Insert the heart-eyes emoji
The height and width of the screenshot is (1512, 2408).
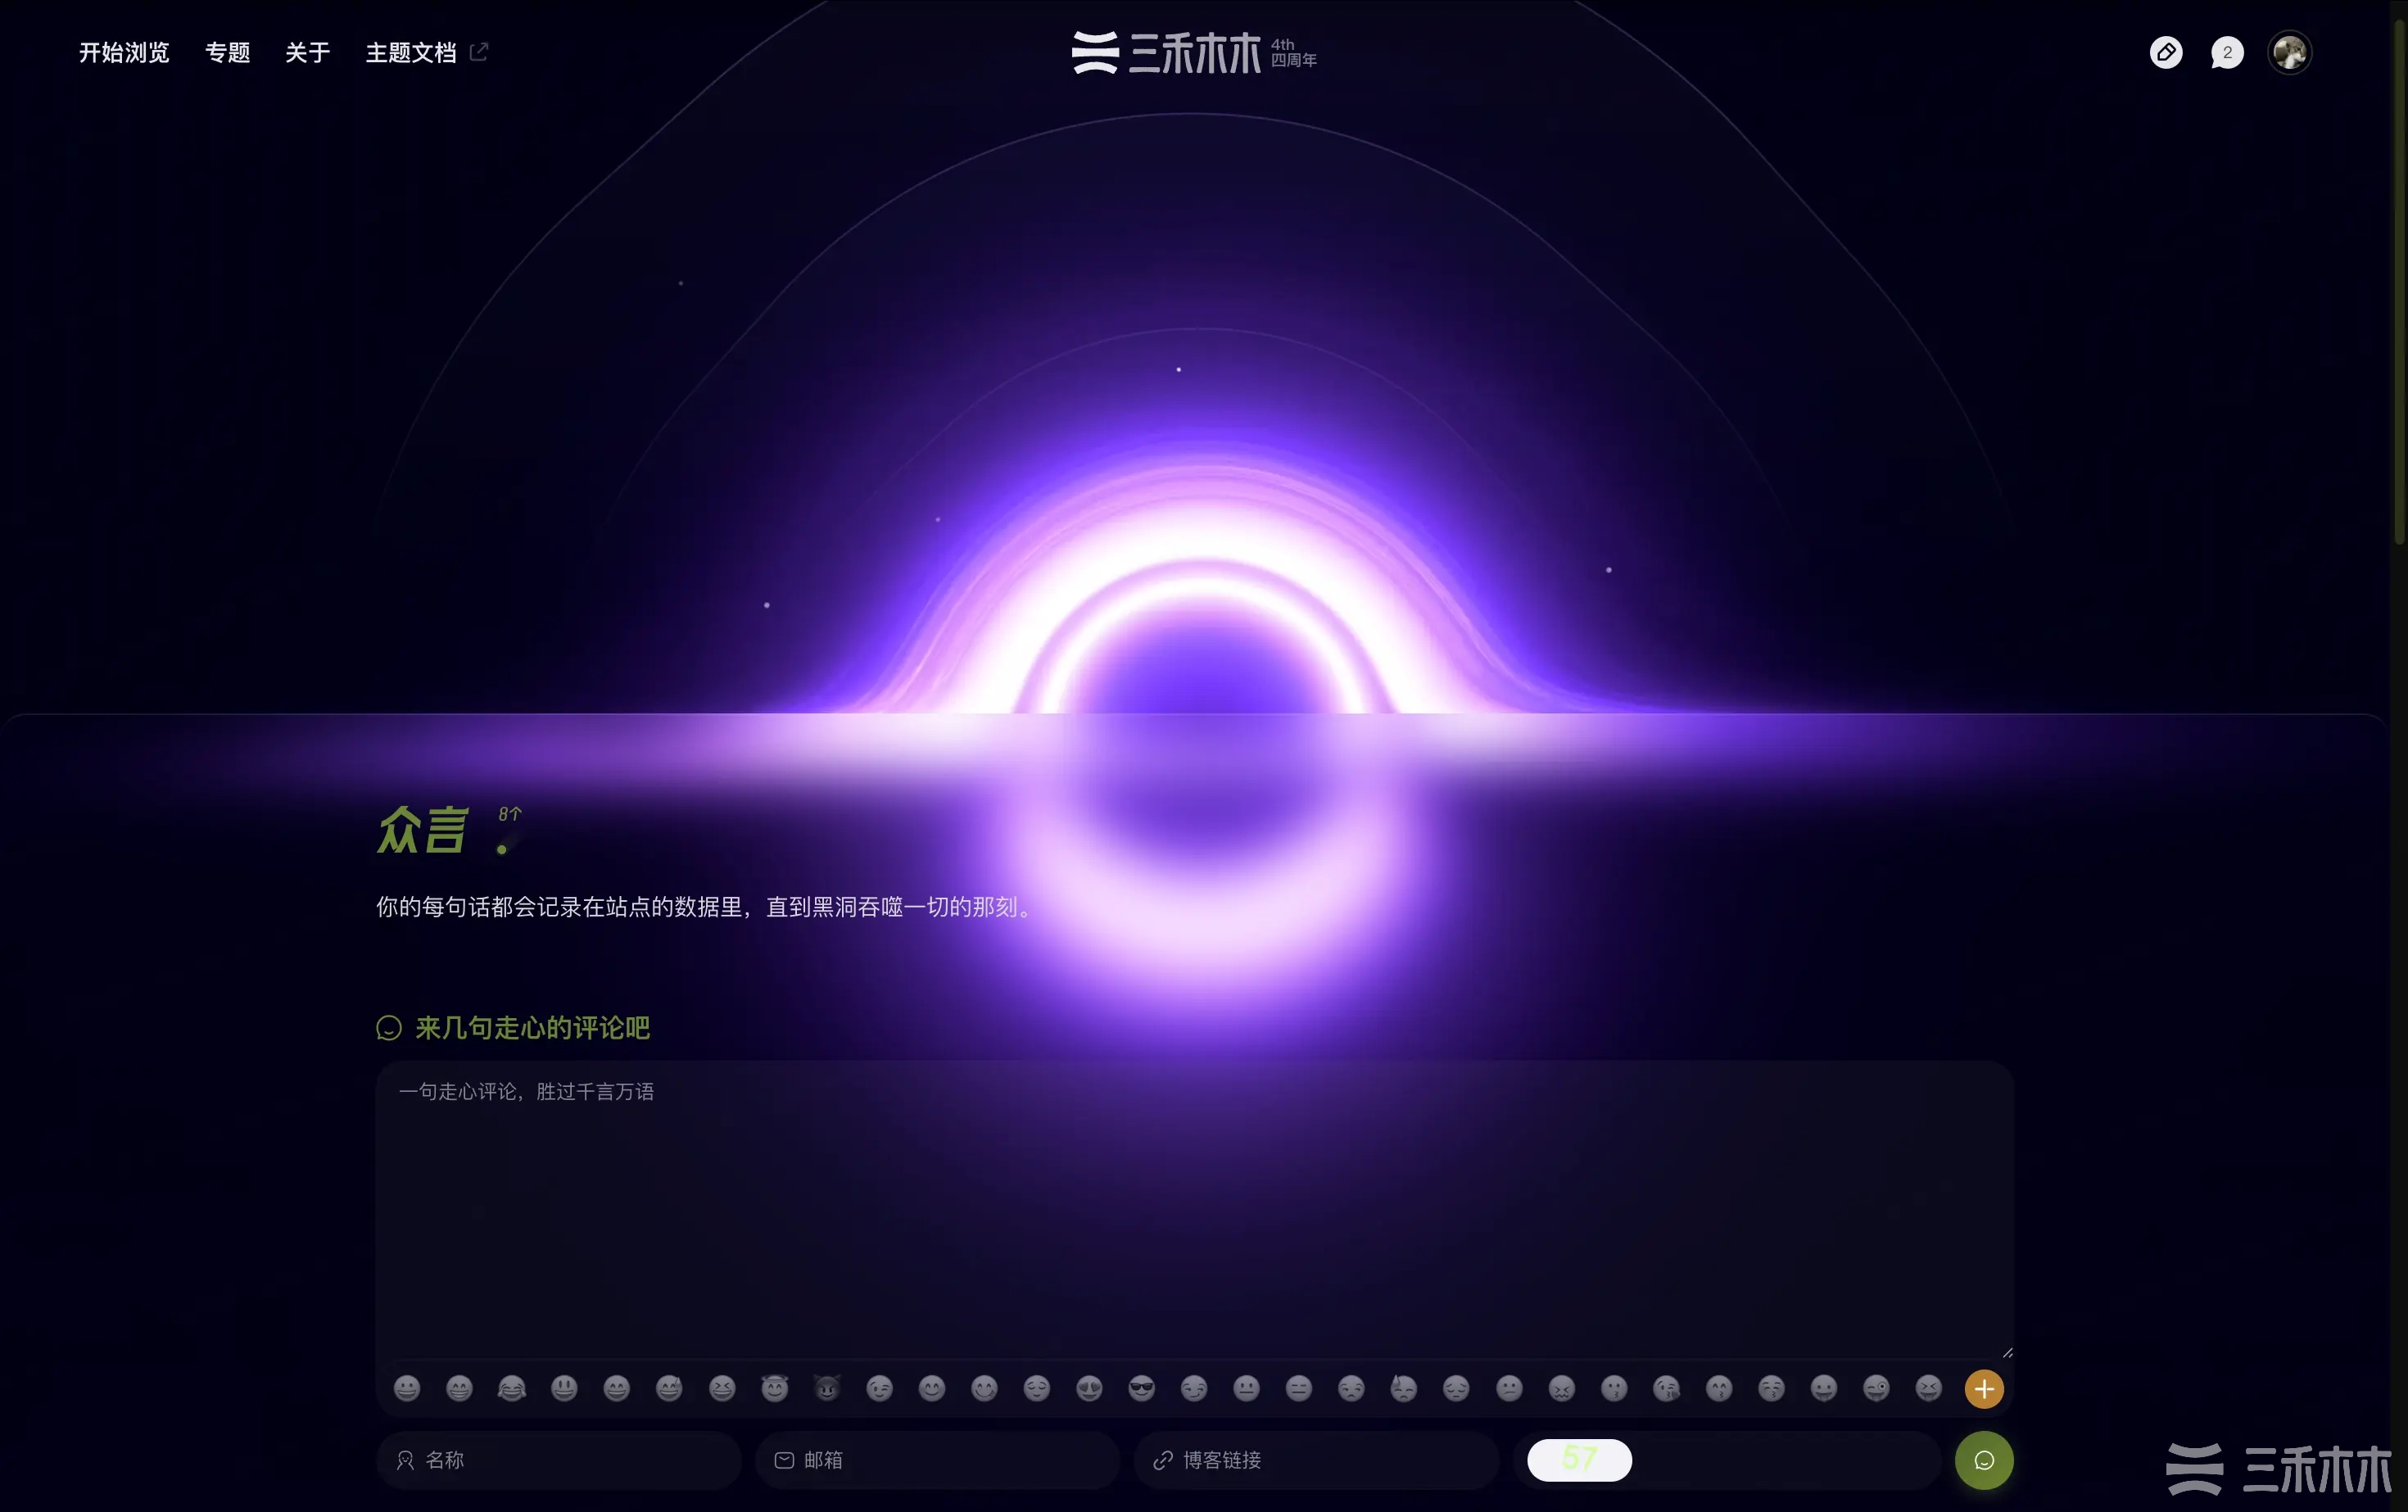pos(1089,1388)
